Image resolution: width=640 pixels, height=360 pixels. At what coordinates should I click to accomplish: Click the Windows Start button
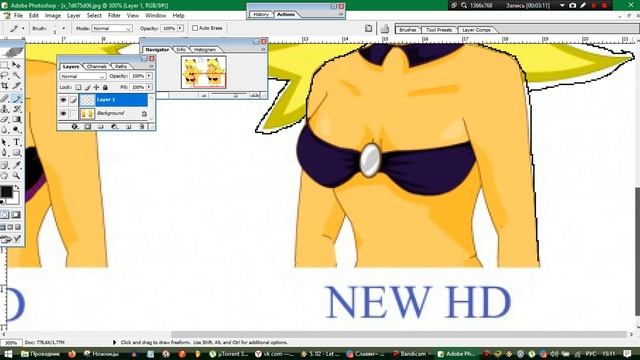coord(8,354)
